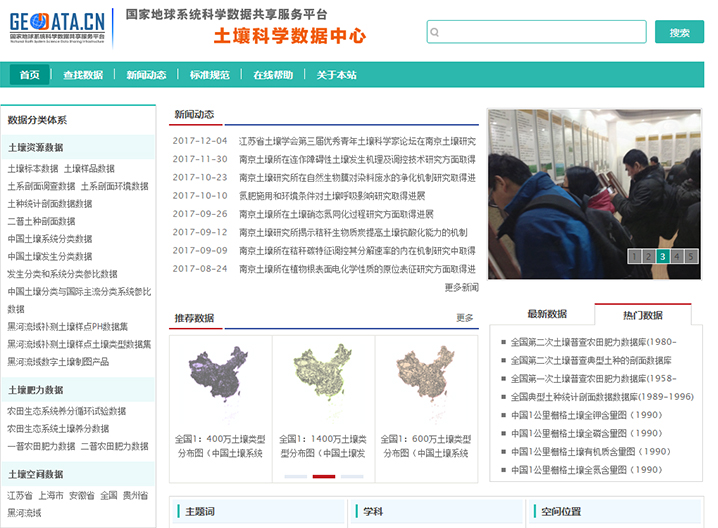Click the 空间位置 panel header

pos(614,511)
